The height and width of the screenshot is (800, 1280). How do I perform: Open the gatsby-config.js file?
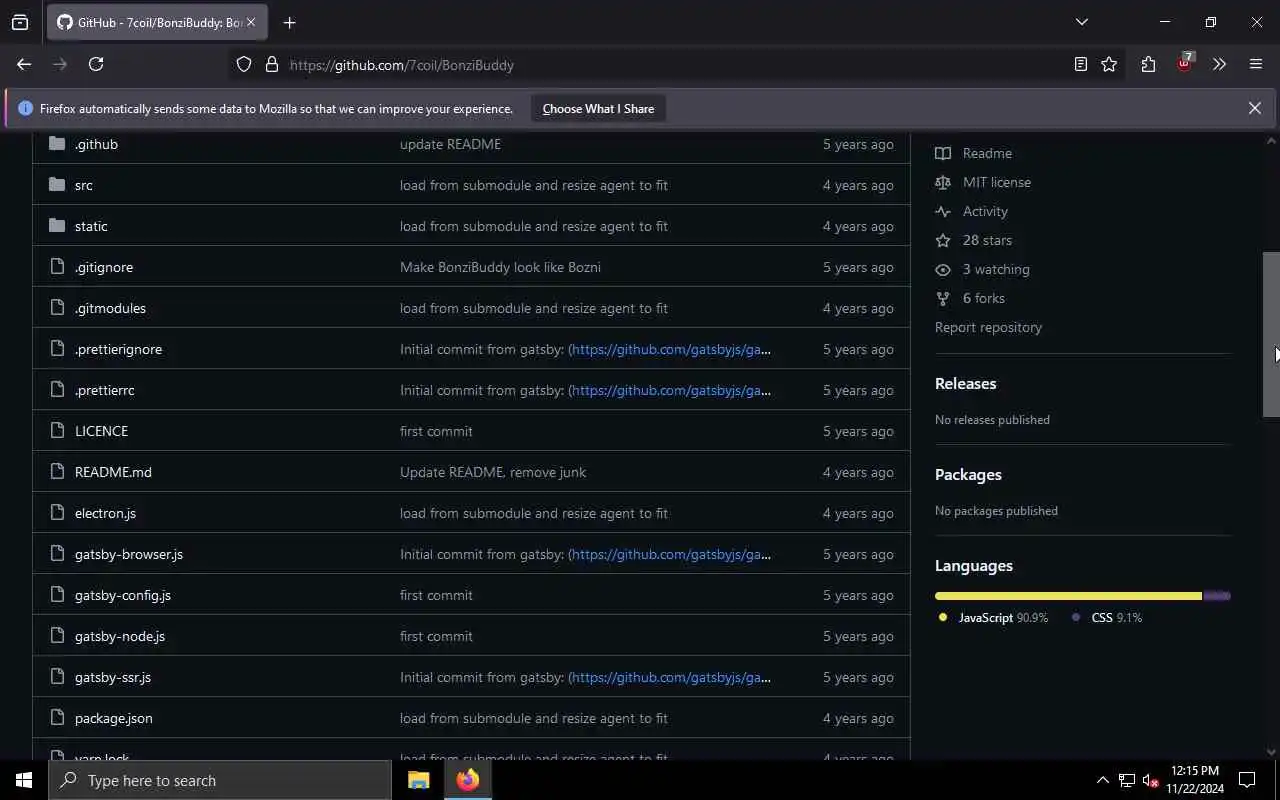(123, 595)
